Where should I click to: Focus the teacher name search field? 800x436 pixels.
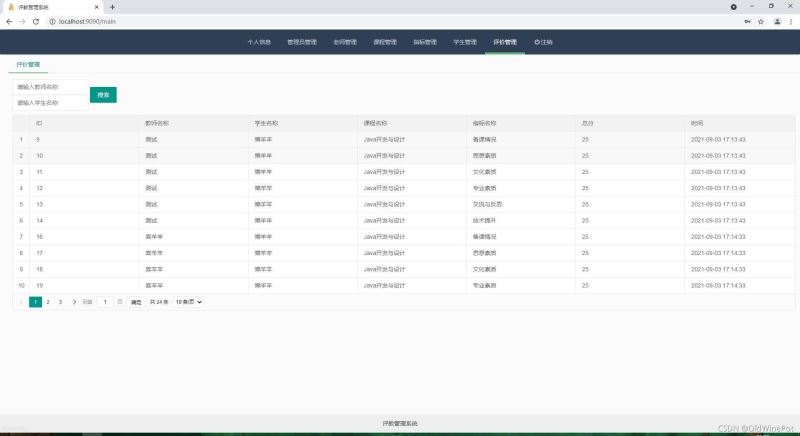point(51,87)
